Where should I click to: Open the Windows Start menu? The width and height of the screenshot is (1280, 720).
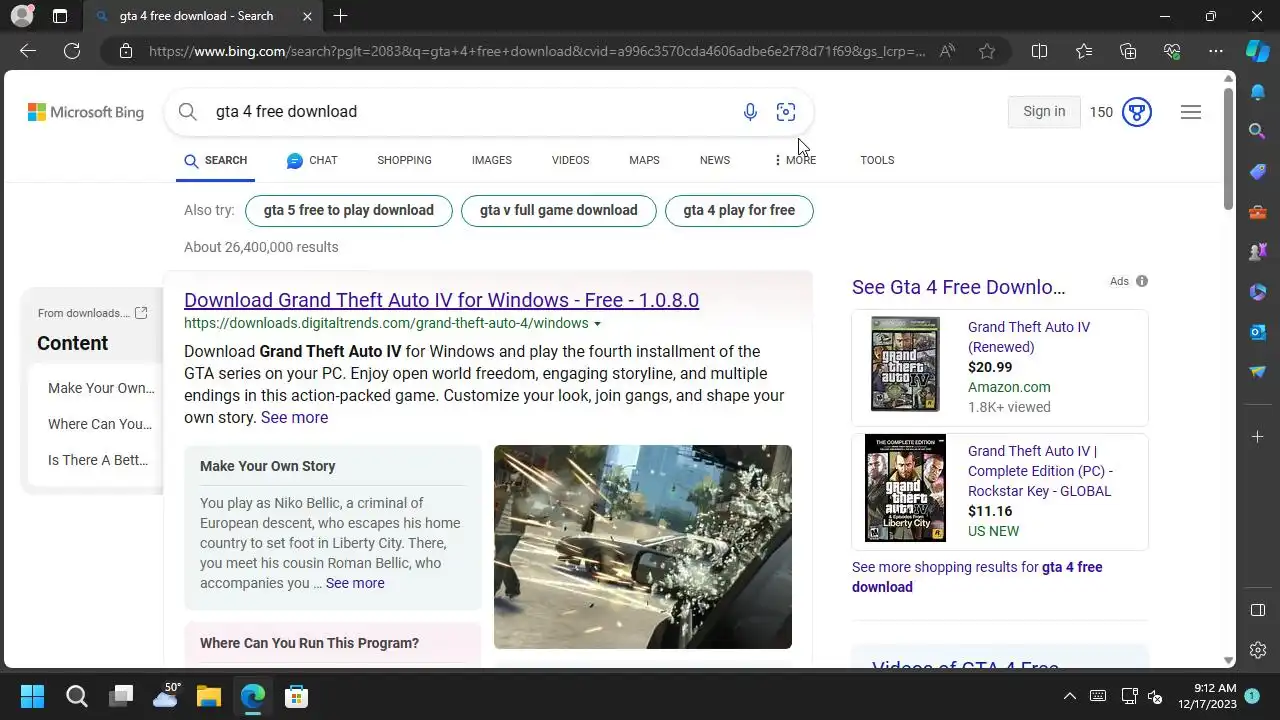(x=32, y=696)
